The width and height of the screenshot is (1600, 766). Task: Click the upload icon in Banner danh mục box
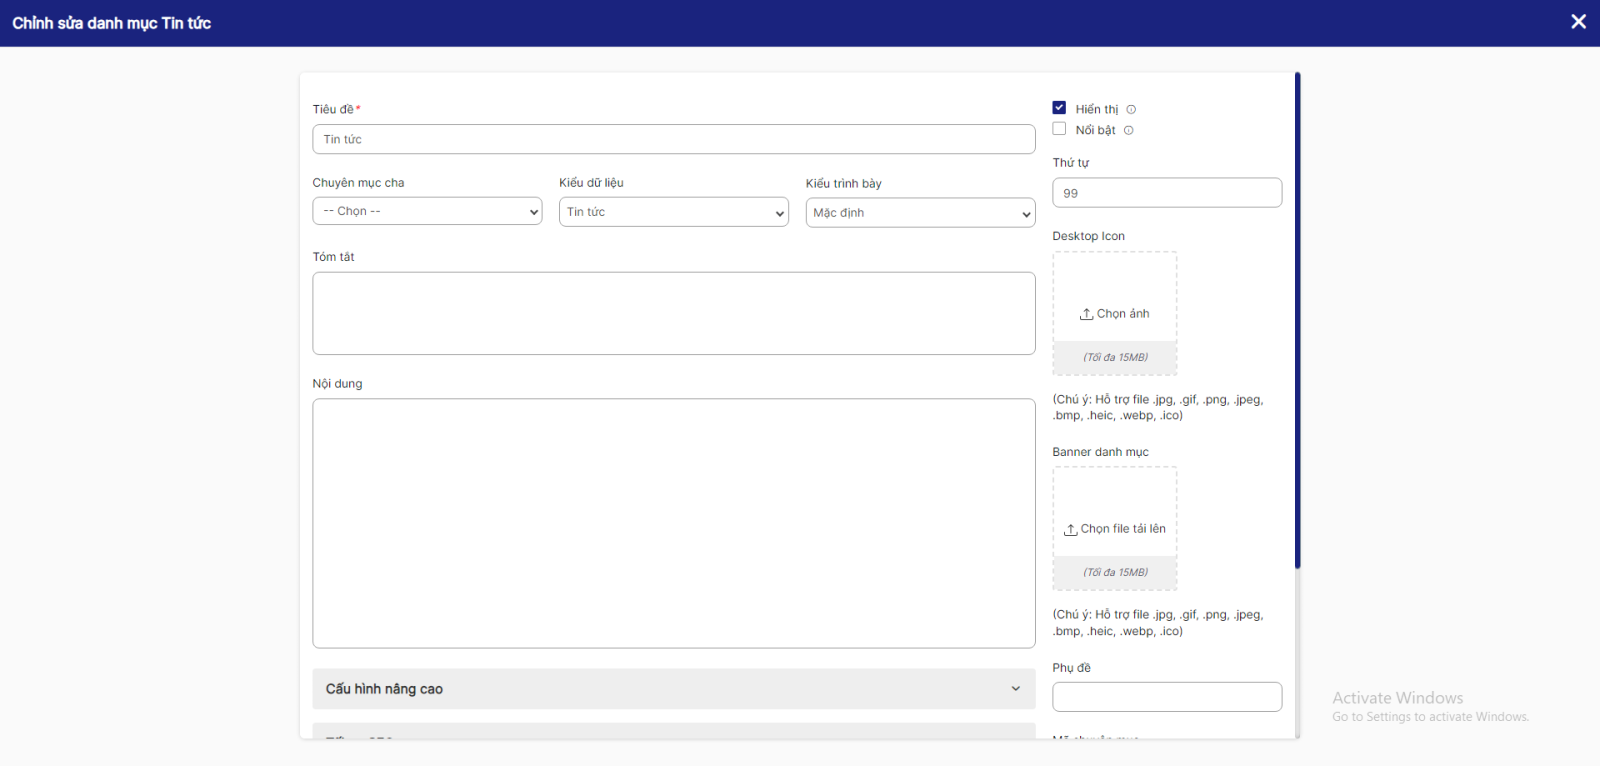1070,530
